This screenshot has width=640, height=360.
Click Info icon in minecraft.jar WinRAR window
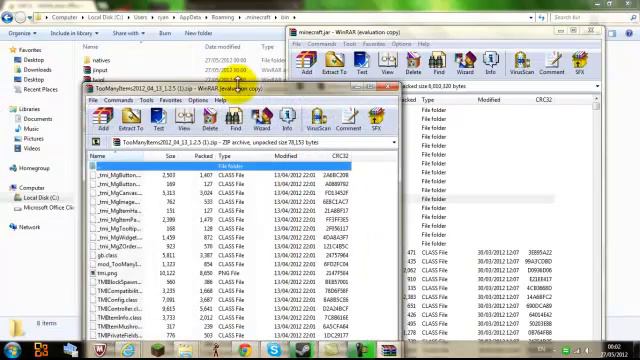[491, 63]
